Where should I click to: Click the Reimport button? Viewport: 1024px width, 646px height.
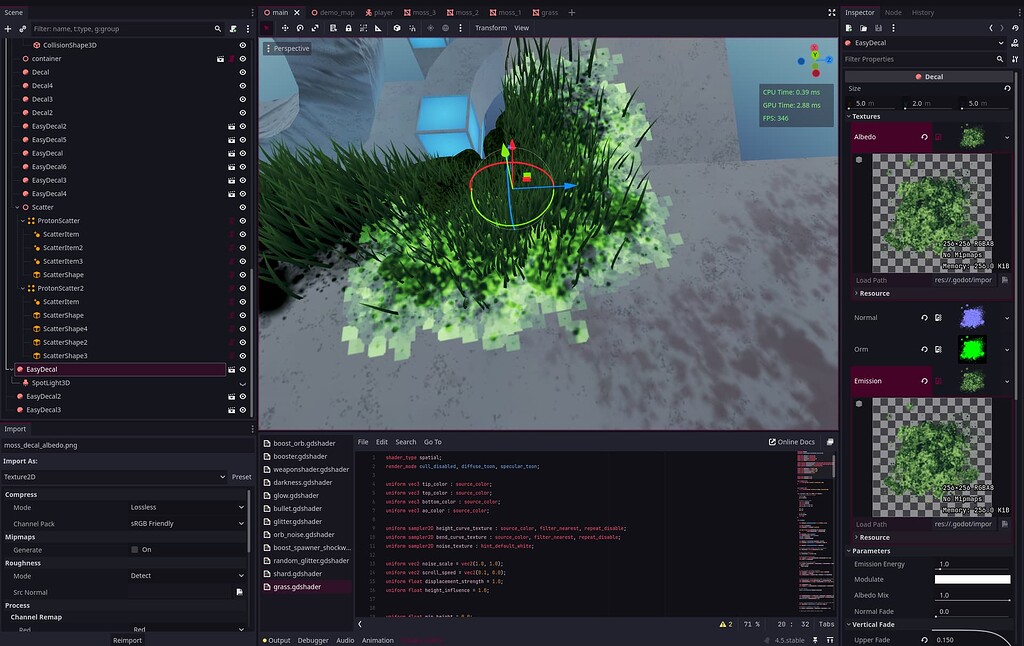(127, 640)
